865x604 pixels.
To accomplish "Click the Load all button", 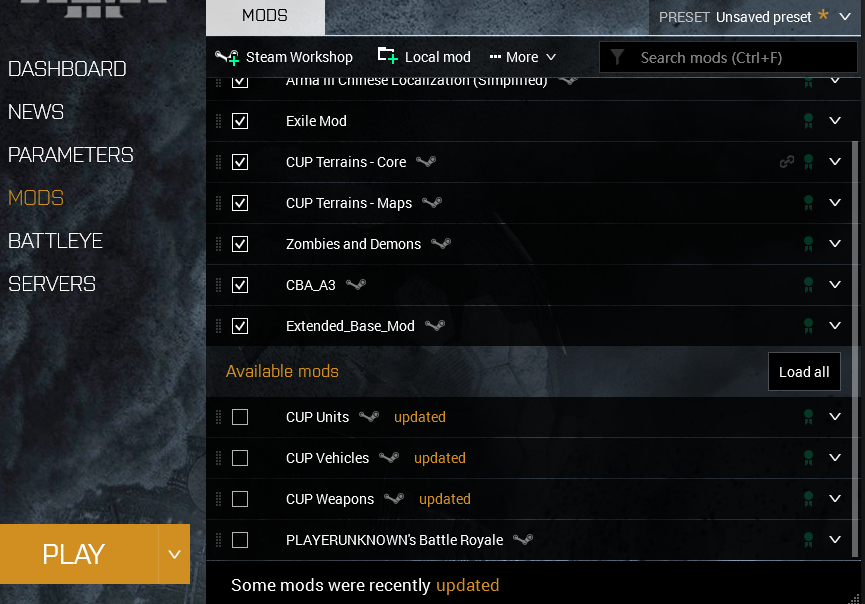I will 804,372.
